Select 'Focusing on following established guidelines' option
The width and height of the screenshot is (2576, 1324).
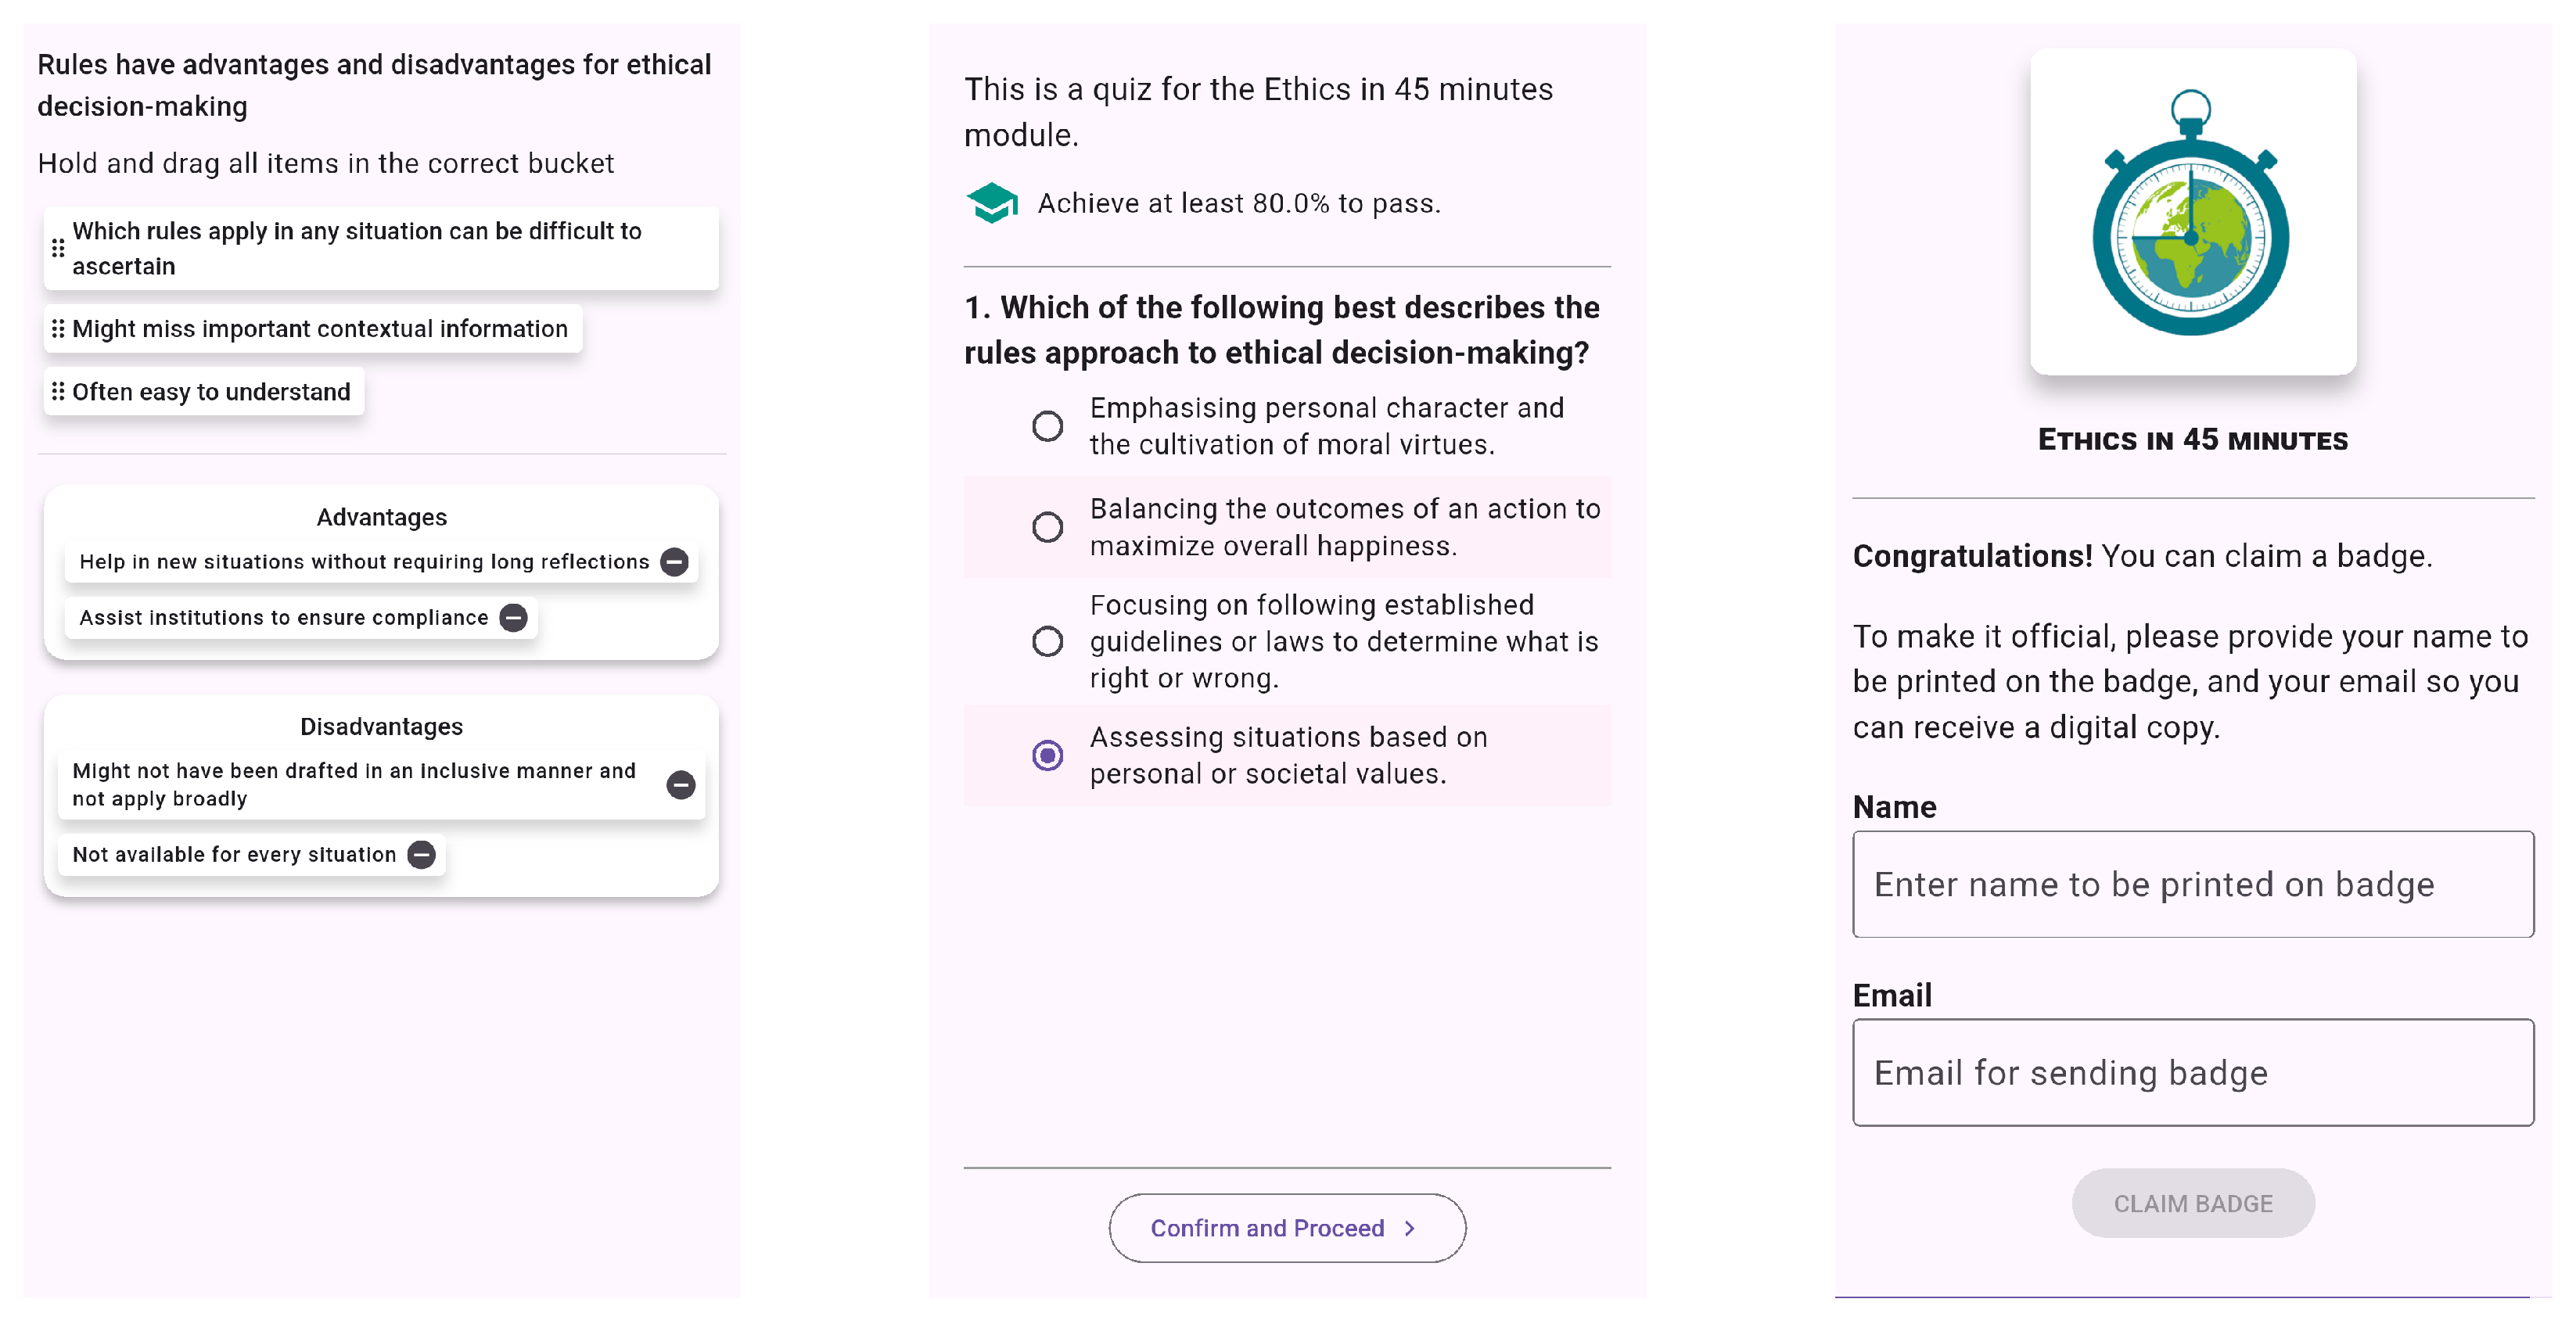pyautogui.click(x=1047, y=641)
